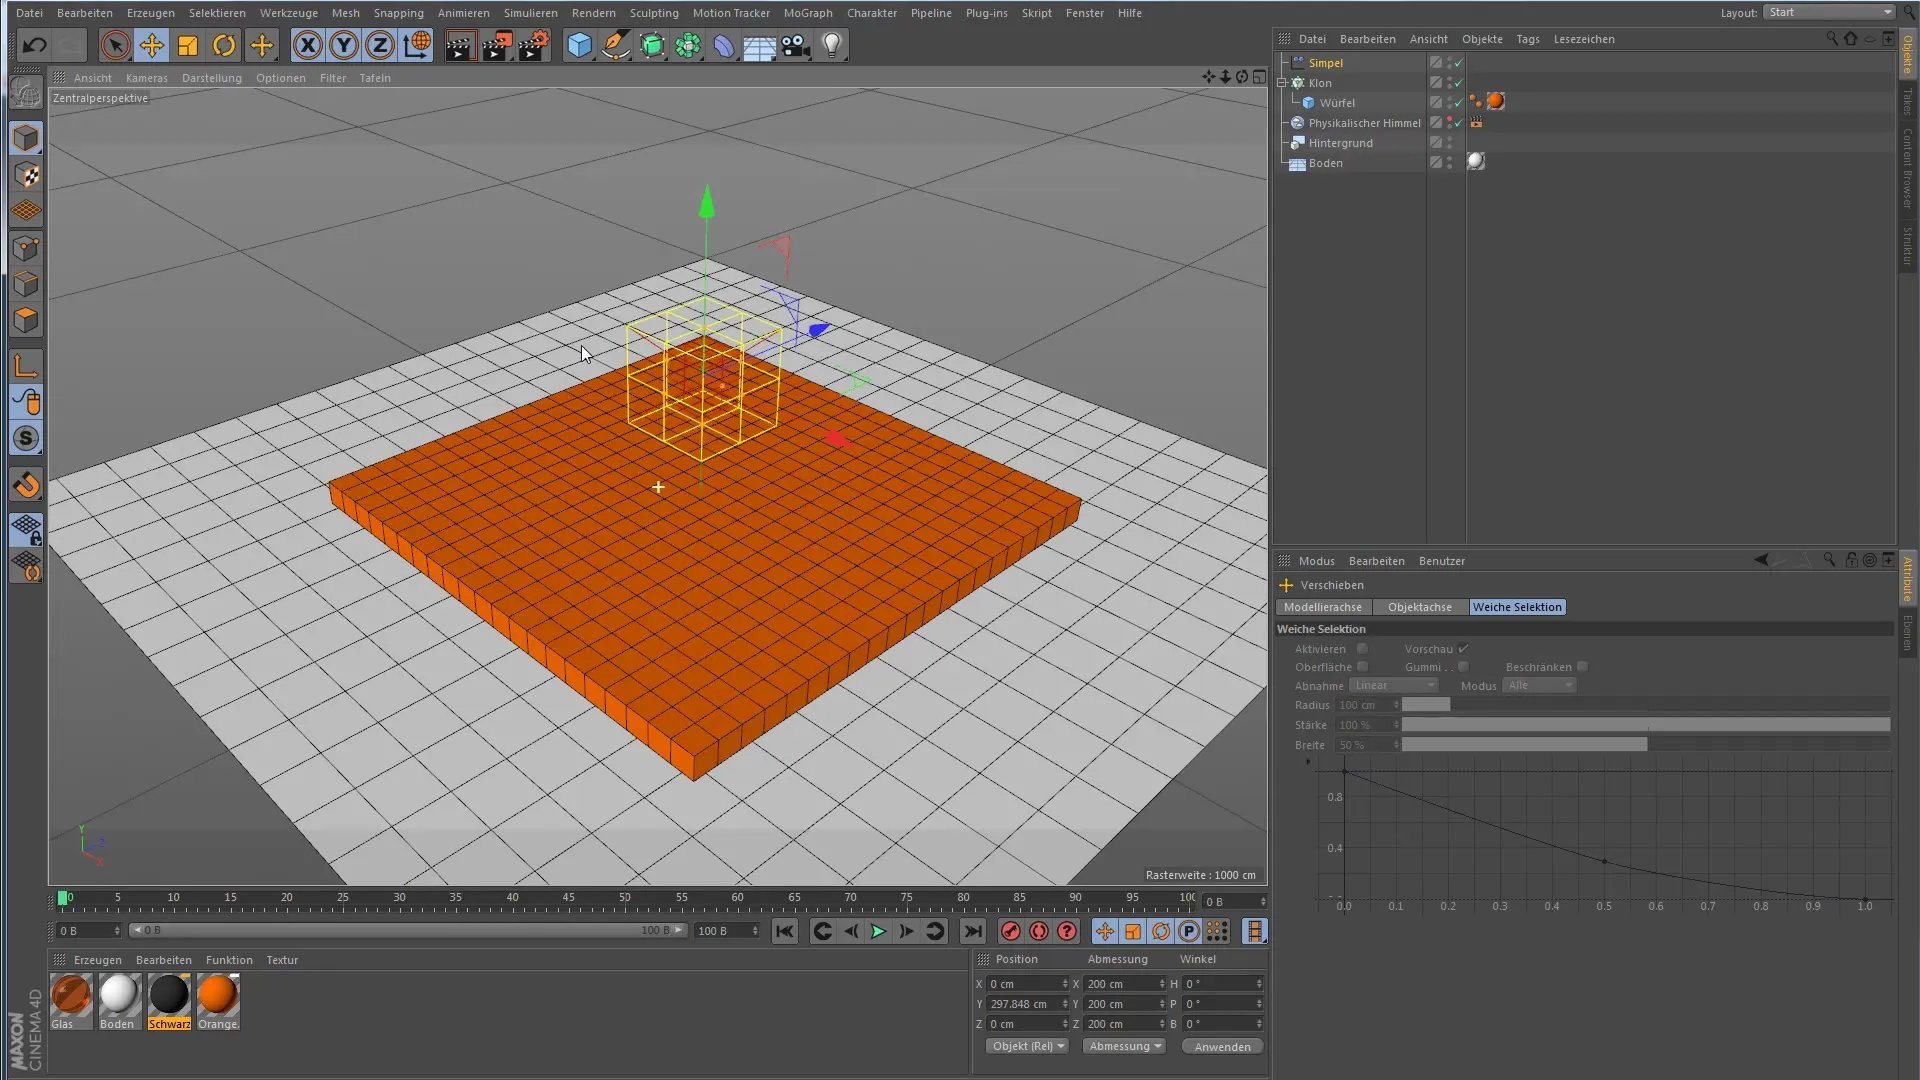Viewport: 1920px width, 1080px height.
Task: Select points mode in left toolbar
Action: (26, 248)
